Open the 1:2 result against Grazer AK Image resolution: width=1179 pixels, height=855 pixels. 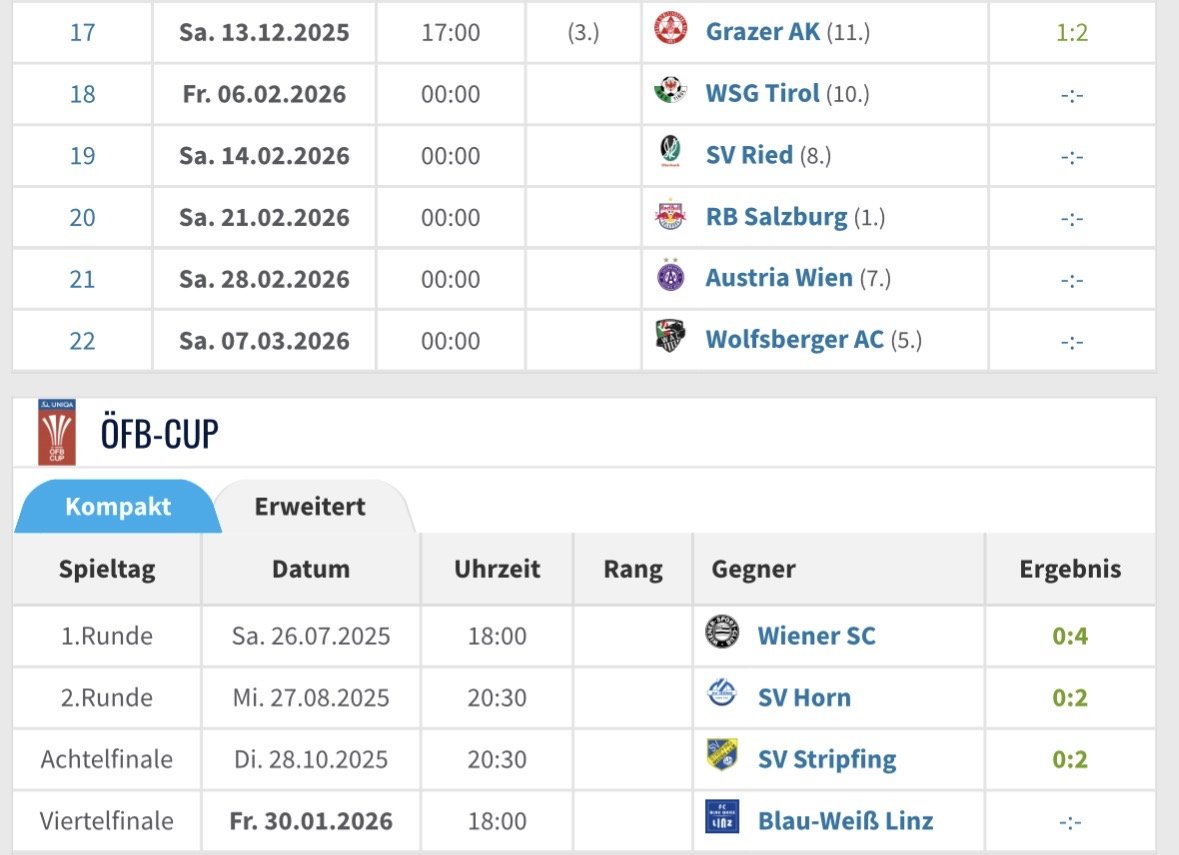point(1071,32)
